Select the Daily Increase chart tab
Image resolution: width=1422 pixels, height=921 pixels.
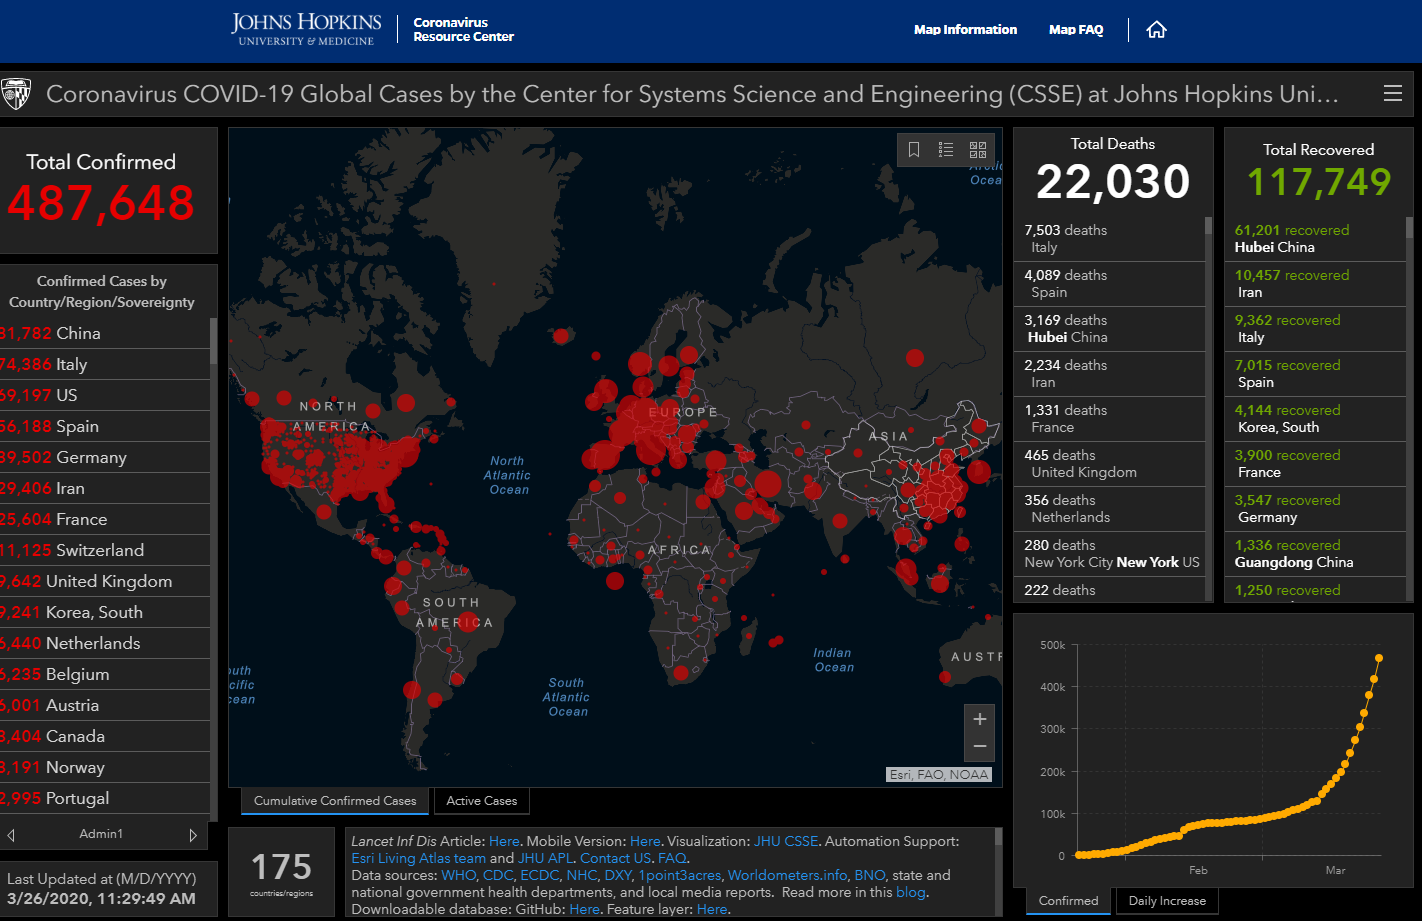click(x=1167, y=901)
